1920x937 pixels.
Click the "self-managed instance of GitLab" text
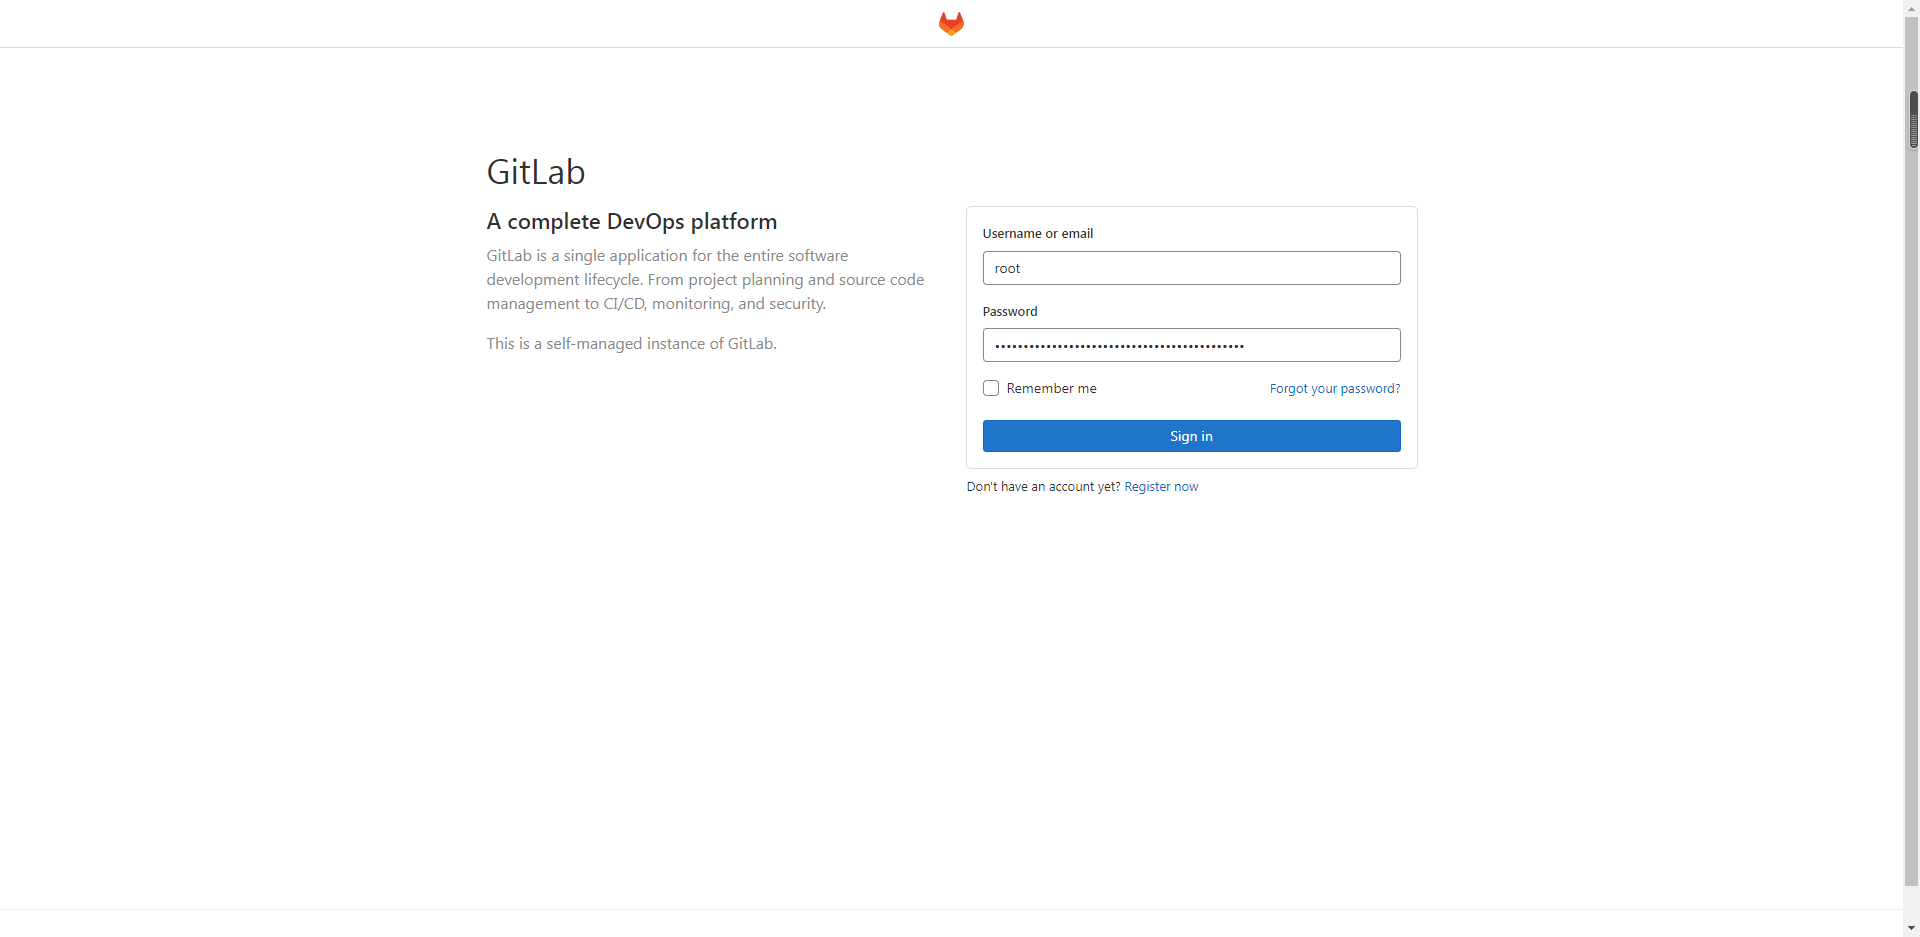click(x=660, y=344)
